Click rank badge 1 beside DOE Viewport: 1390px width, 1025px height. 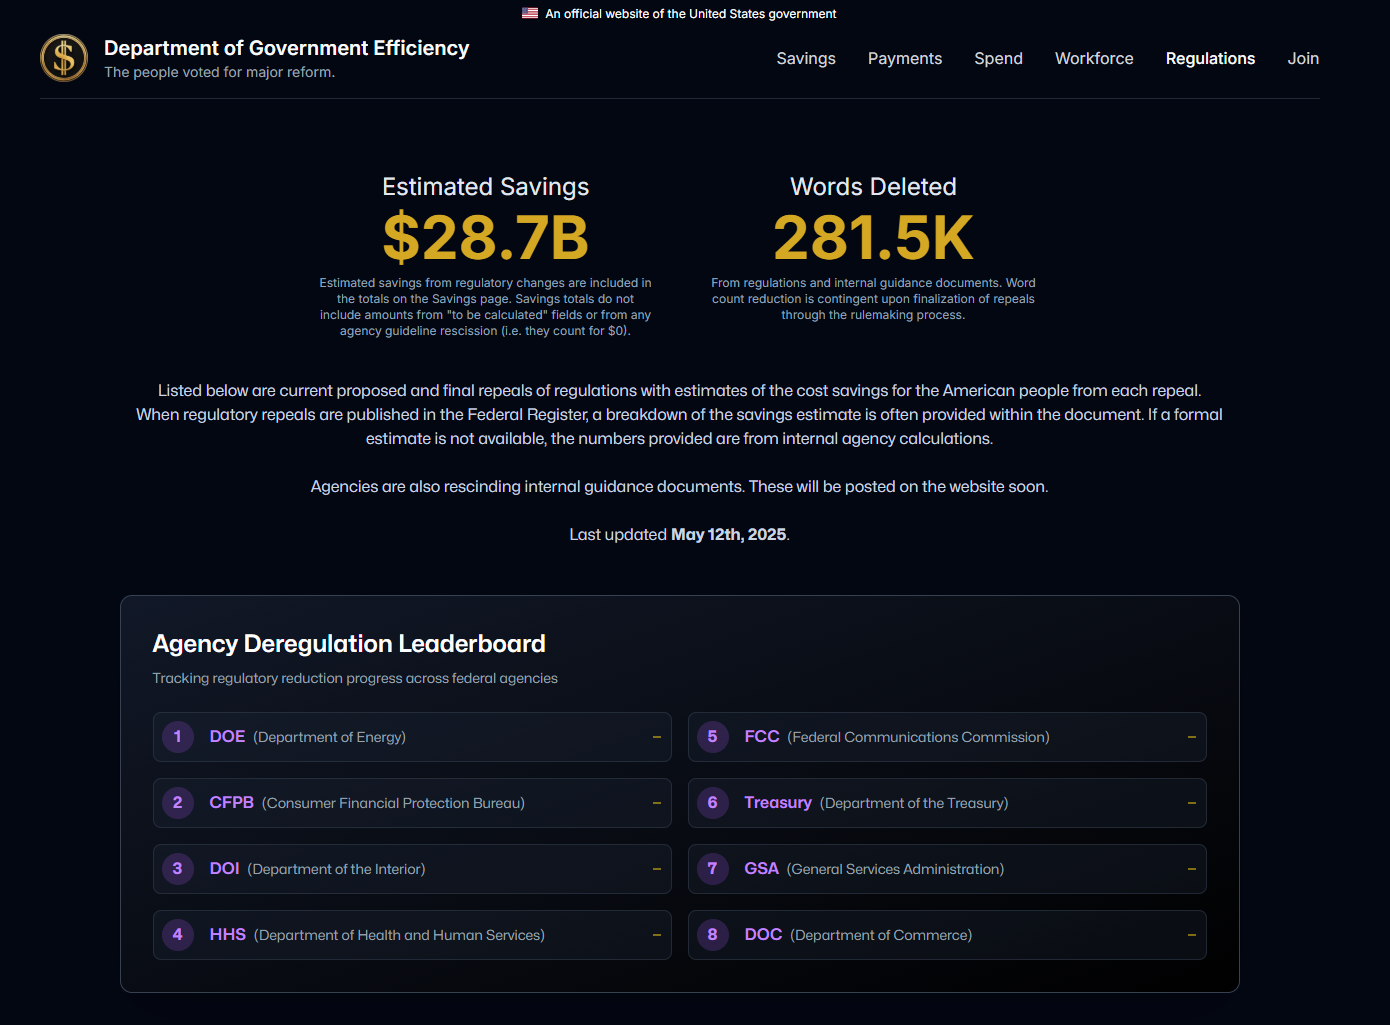point(178,737)
